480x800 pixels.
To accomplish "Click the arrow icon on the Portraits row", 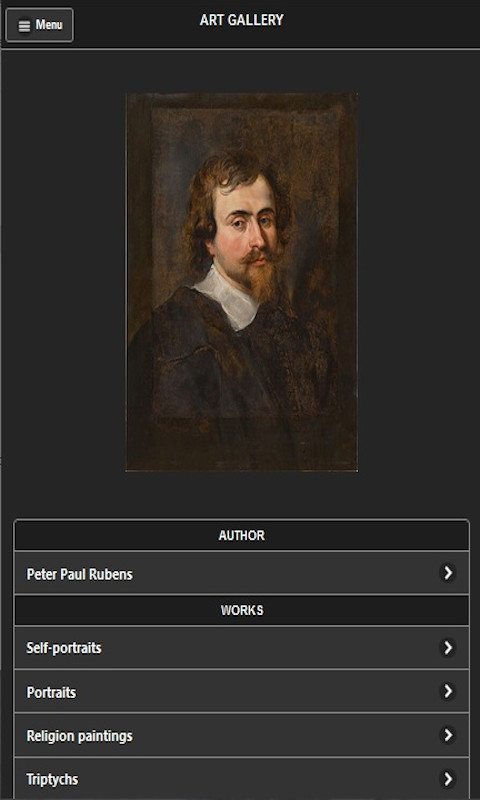I will click(447, 691).
